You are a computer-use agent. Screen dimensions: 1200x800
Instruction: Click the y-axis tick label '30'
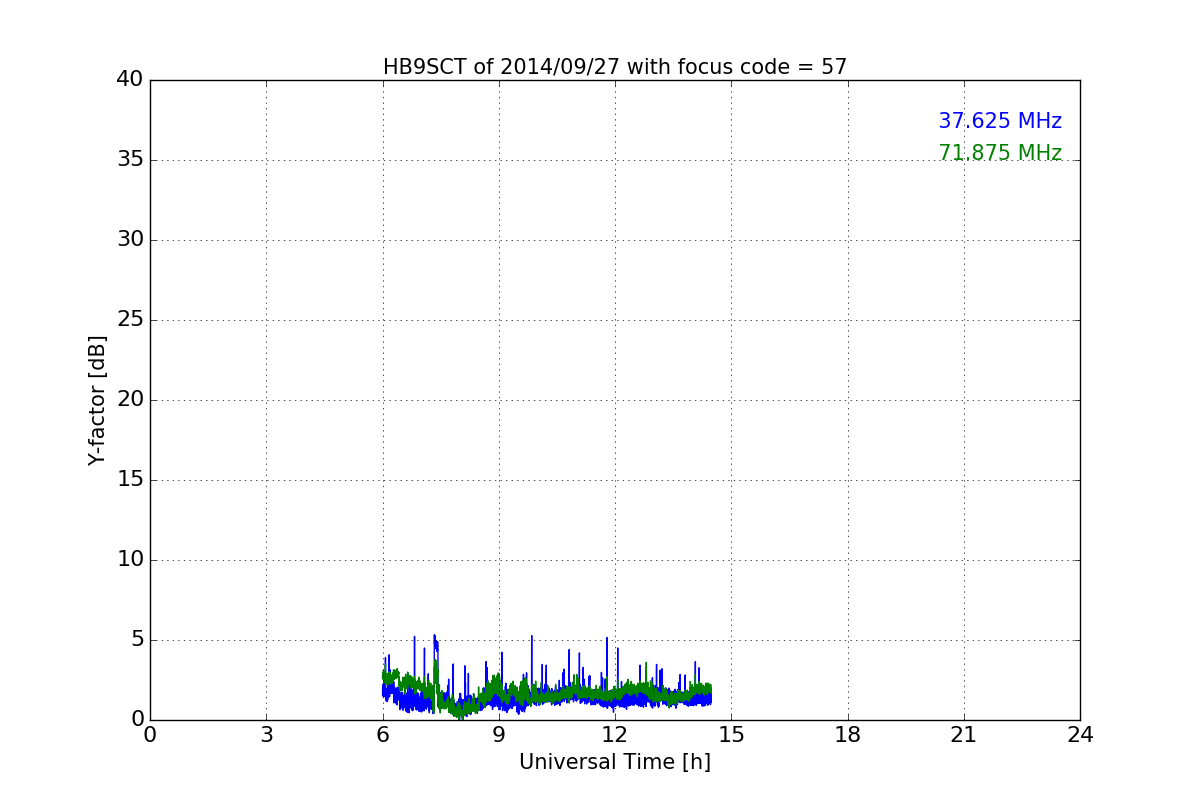[x=130, y=240]
